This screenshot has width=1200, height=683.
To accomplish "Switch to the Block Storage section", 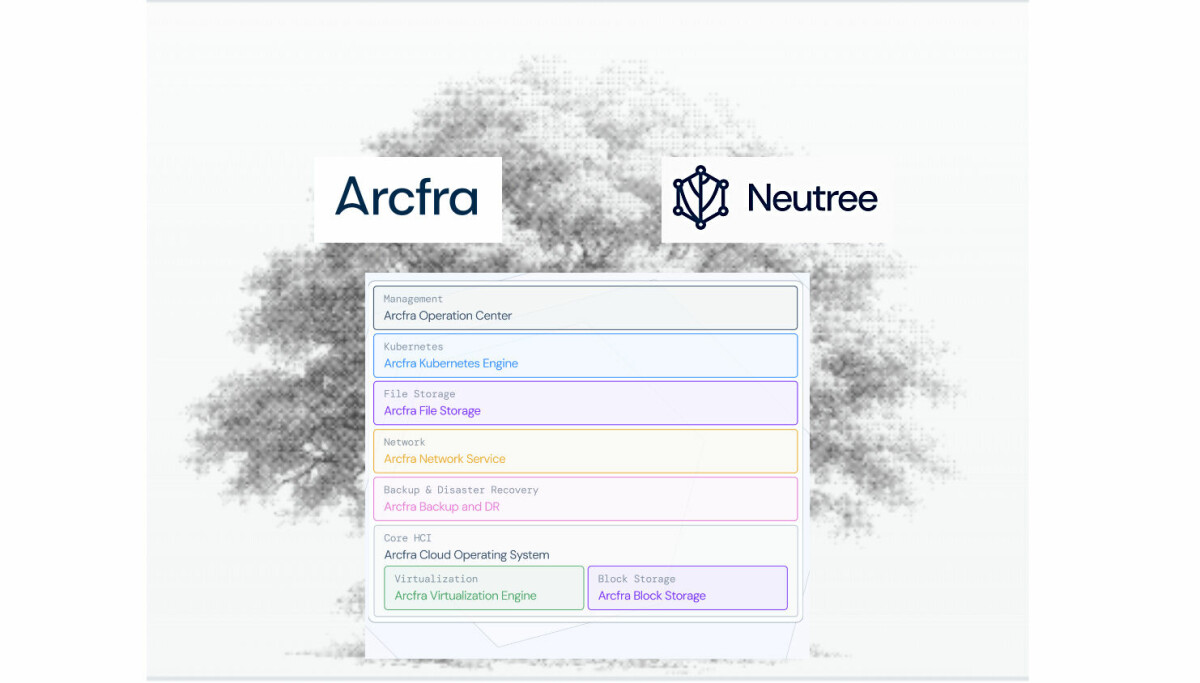I will [x=638, y=578].
